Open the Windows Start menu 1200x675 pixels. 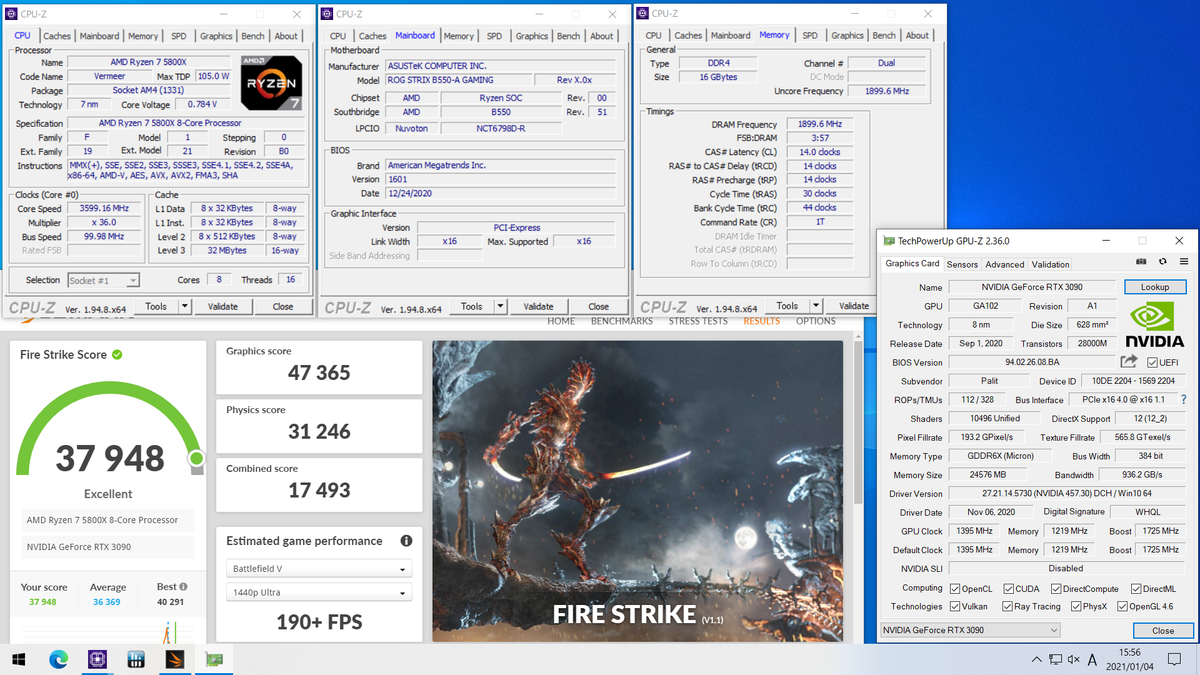(20, 659)
